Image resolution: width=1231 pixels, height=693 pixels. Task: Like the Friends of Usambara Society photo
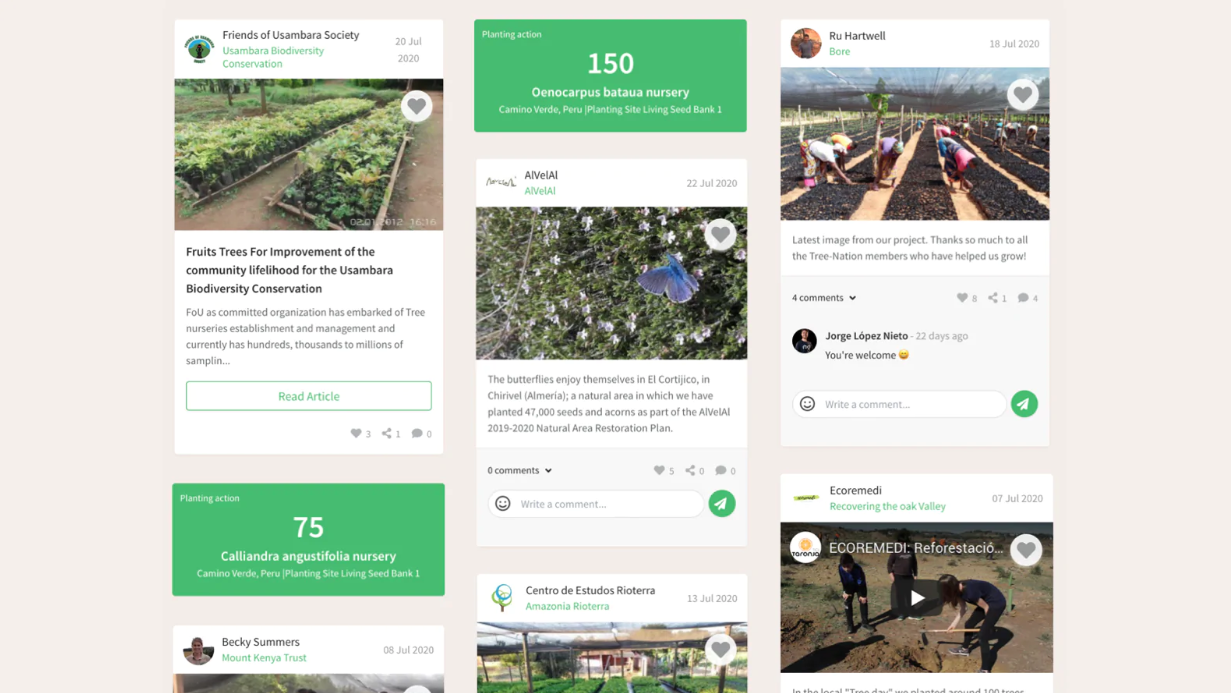pyautogui.click(x=416, y=106)
